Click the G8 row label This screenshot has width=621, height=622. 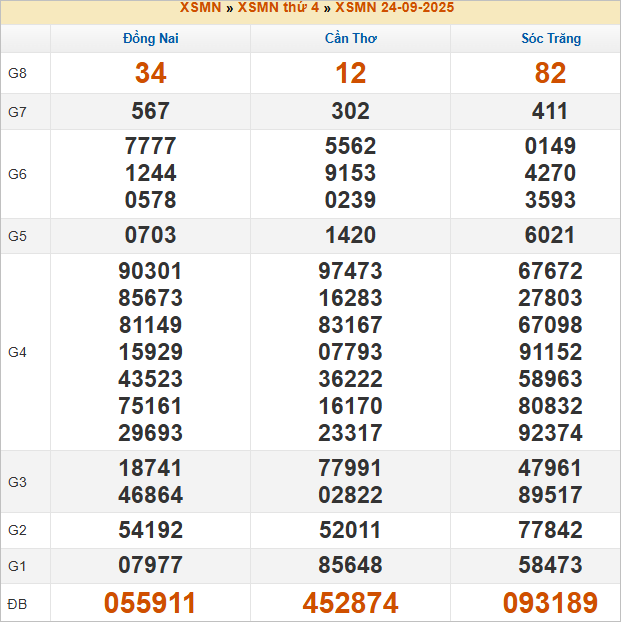(x=18, y=74)
